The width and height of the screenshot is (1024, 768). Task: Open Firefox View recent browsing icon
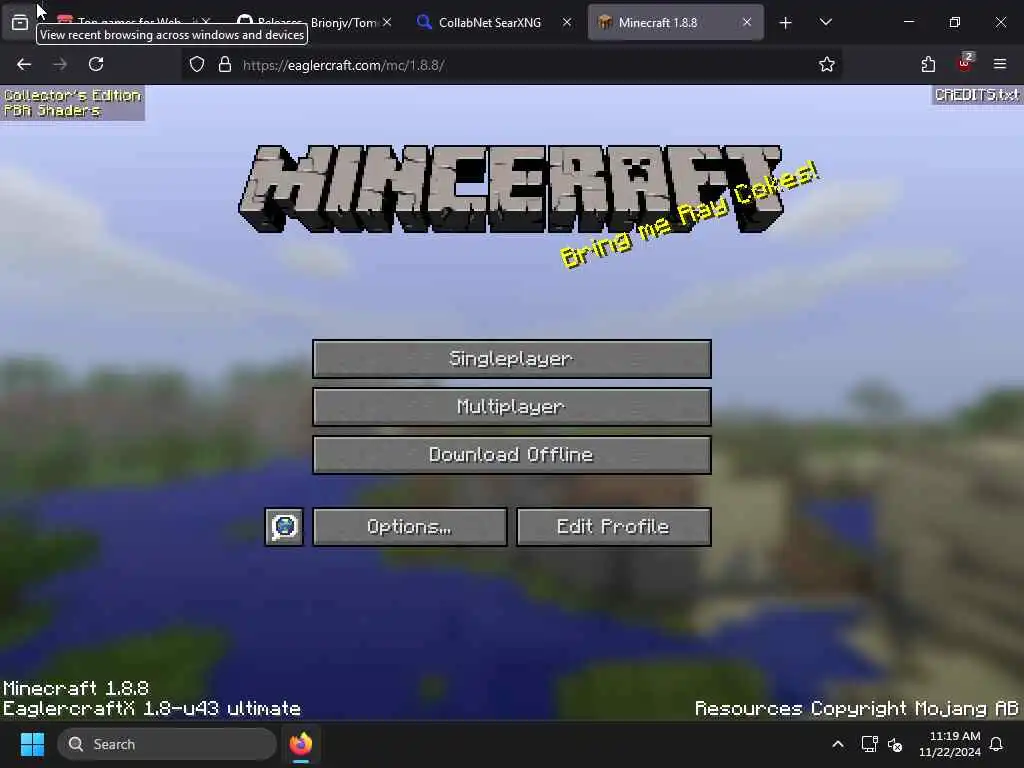tap(20, 22)
